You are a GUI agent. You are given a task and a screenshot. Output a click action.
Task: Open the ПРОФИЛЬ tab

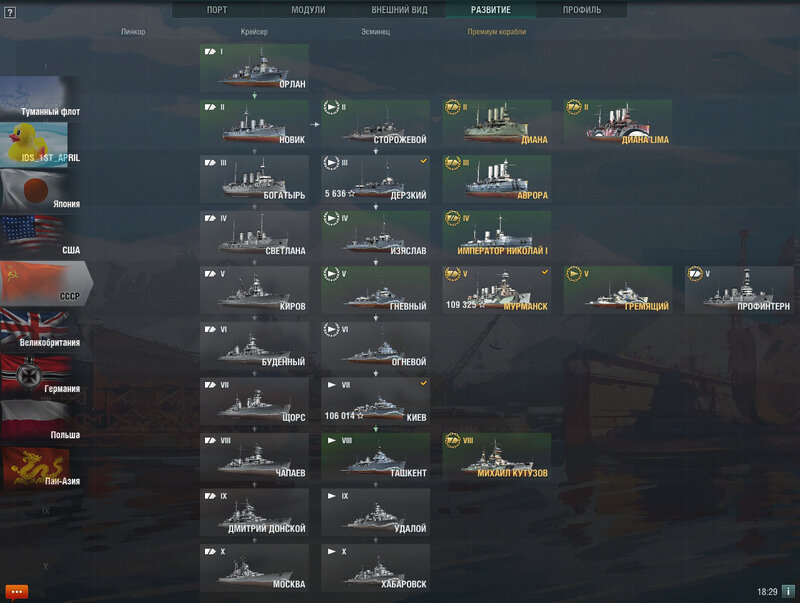click(x=582, y=10)
